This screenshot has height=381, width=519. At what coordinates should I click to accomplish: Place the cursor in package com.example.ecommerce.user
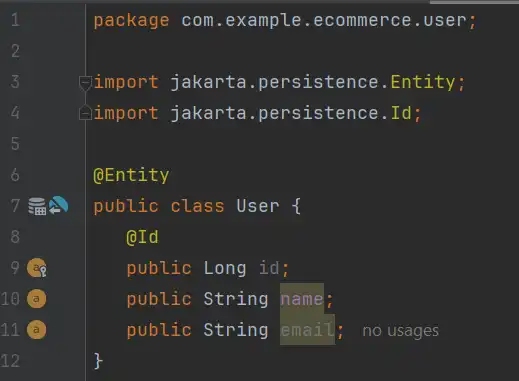click(324, 20)
